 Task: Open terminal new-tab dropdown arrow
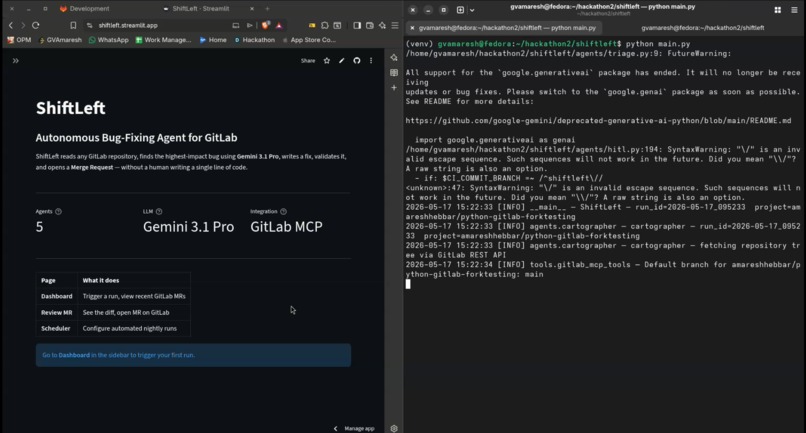pyautogui.click(x=472, y=10)
